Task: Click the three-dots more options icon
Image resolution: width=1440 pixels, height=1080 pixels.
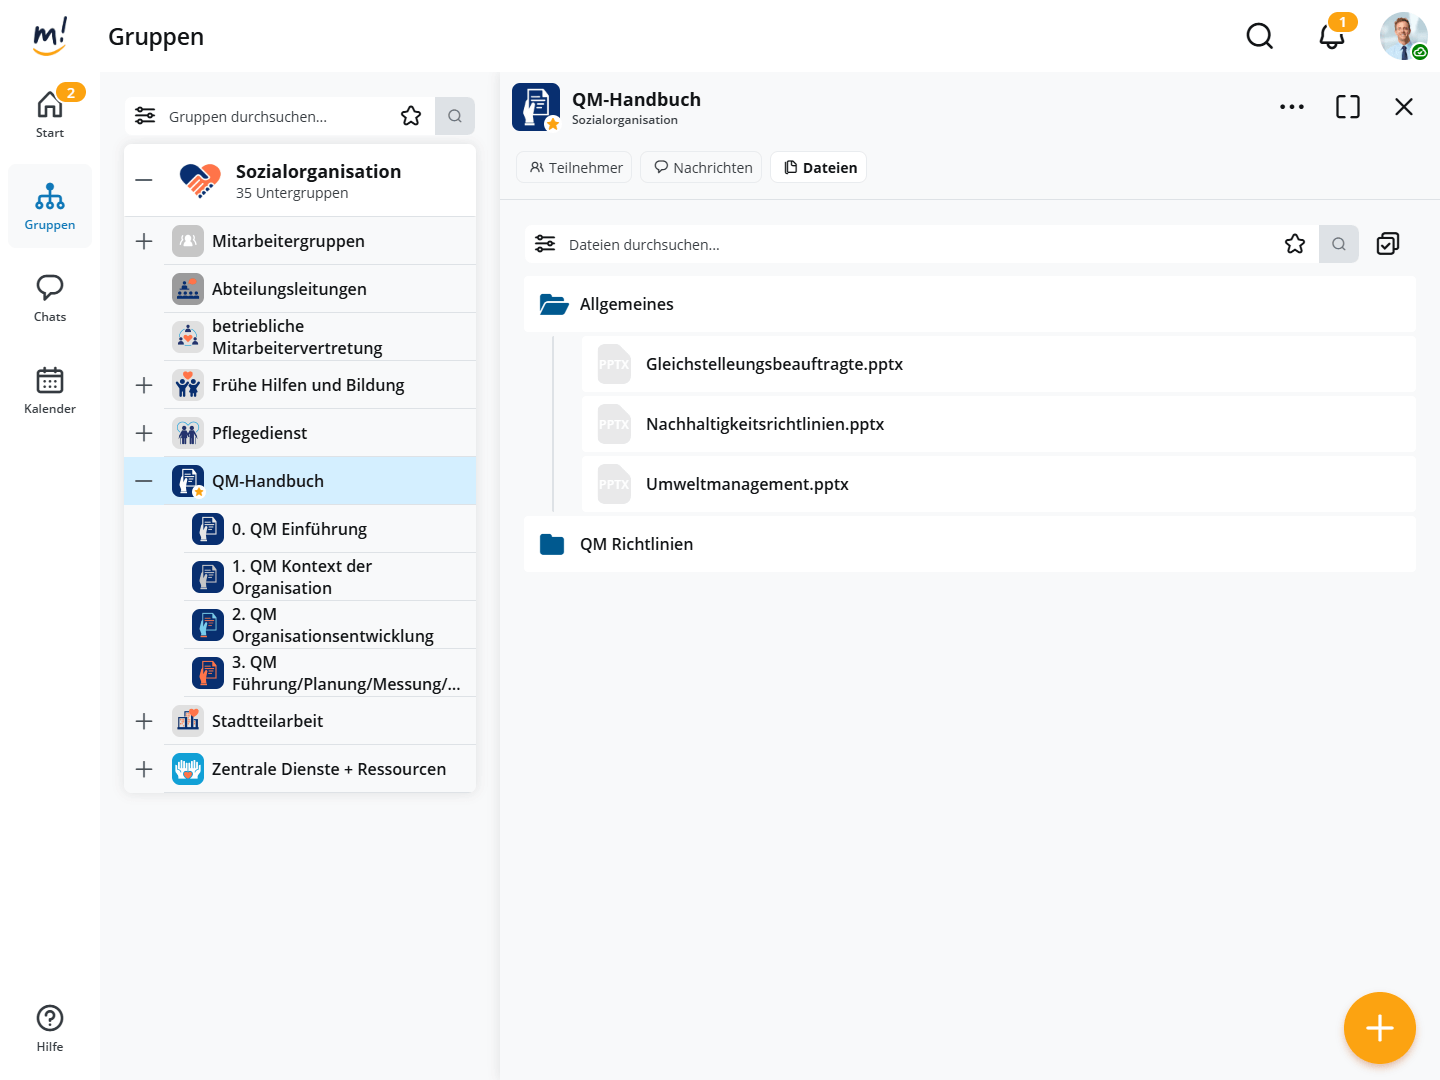Action: (1291, 107)
